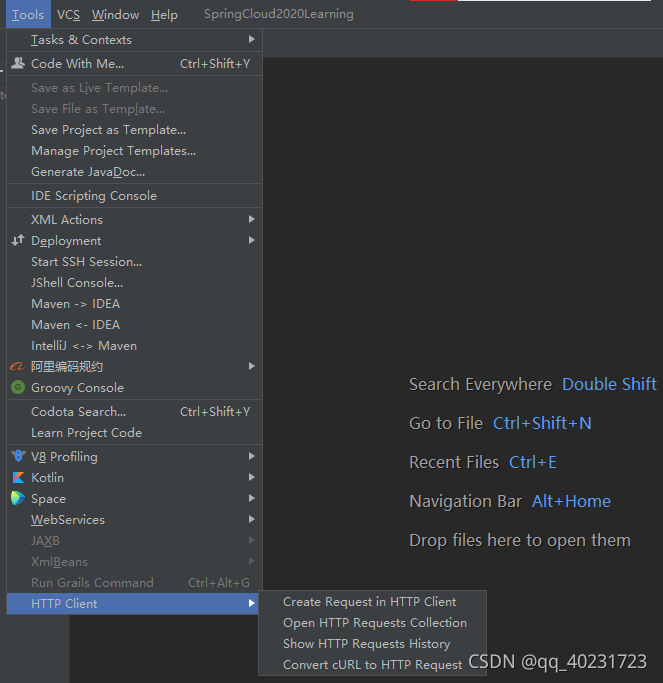This screenshot has height=683, width=663.
Task: Click the Go to File label
Action: coord(446,423)
